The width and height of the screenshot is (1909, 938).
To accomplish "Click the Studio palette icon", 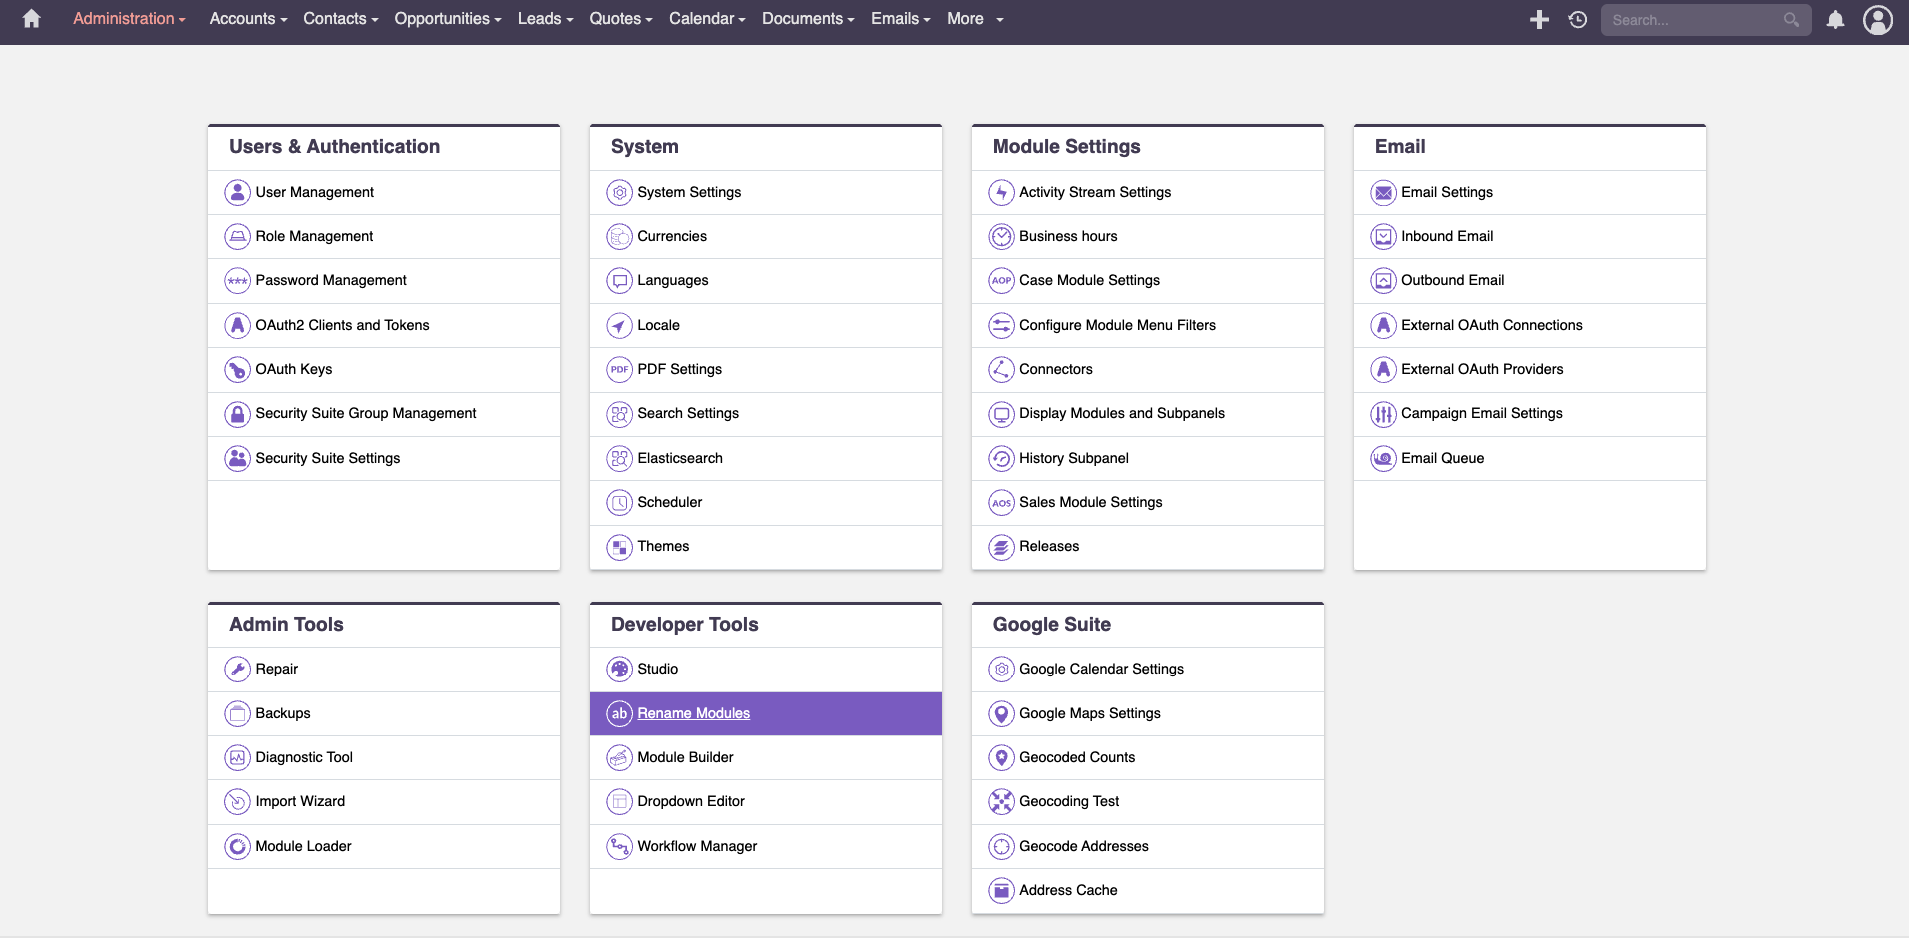I will click(619, 669).
